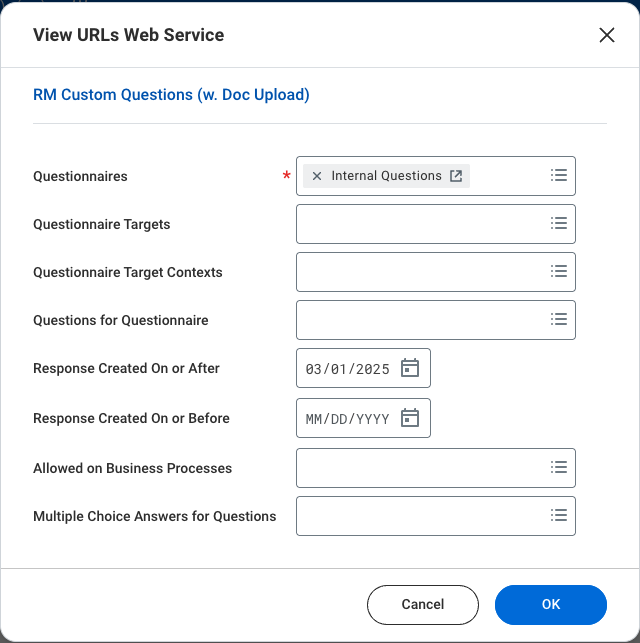Open Questionnaire Target Contexts prompt list icon
640x643 pixels.
coord(559,271)
